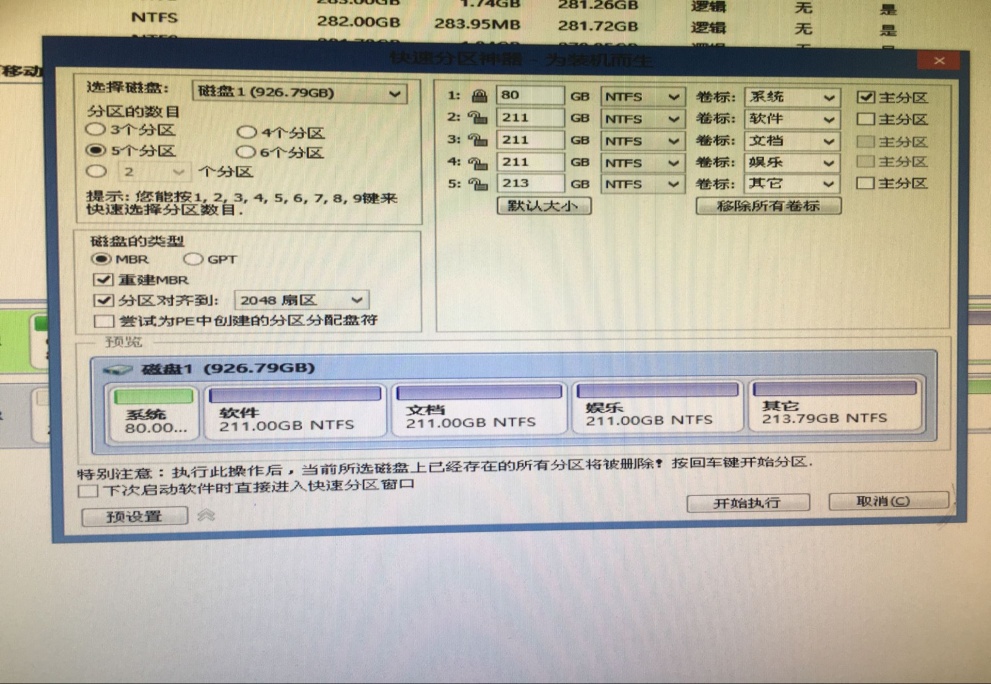Click the 移除所有卷标 button

pyautogui.click(x=768, y=206)
